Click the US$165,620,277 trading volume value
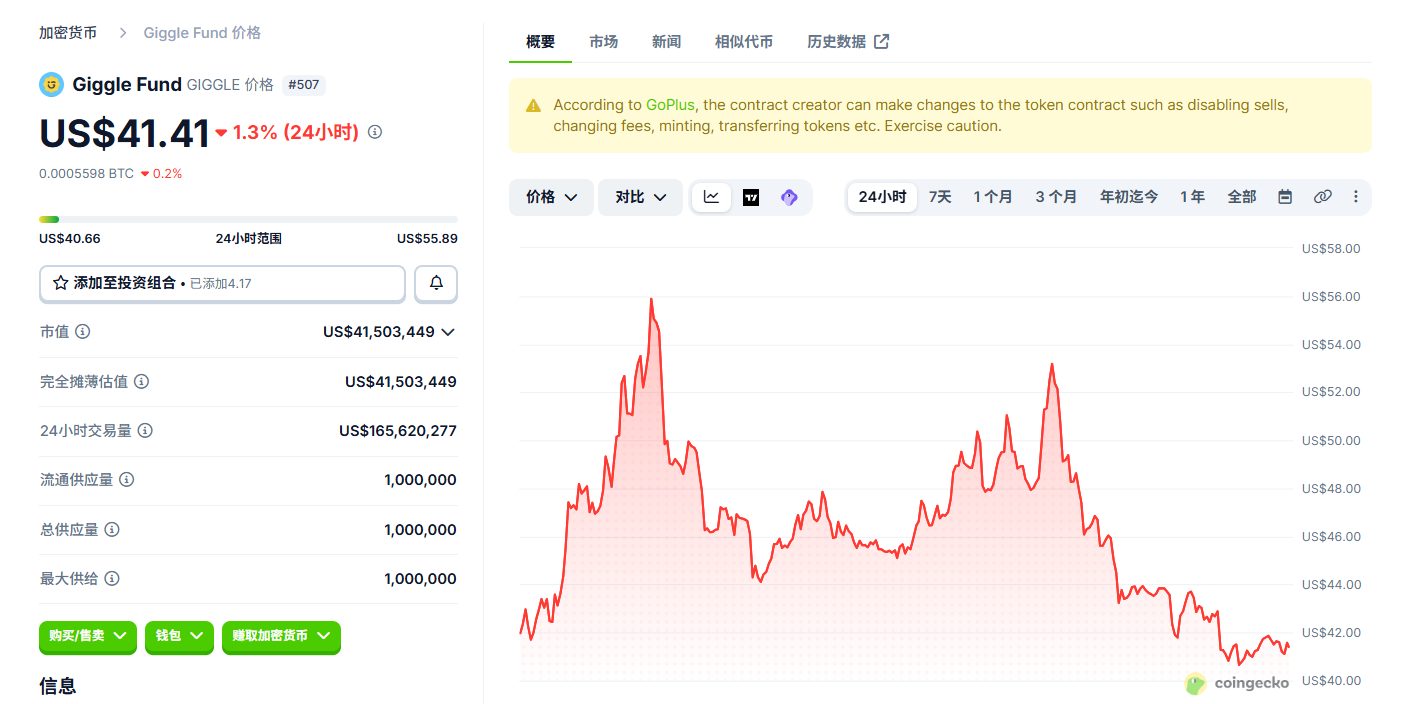This screenshot has width=1421, height=704. click(398, 431)
